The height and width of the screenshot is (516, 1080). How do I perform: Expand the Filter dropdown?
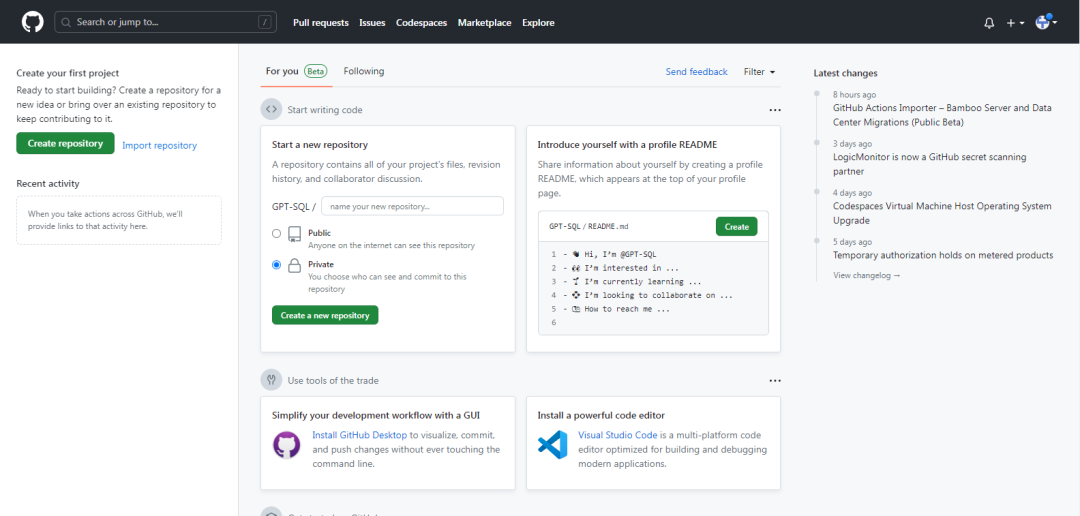coord(759,72)
